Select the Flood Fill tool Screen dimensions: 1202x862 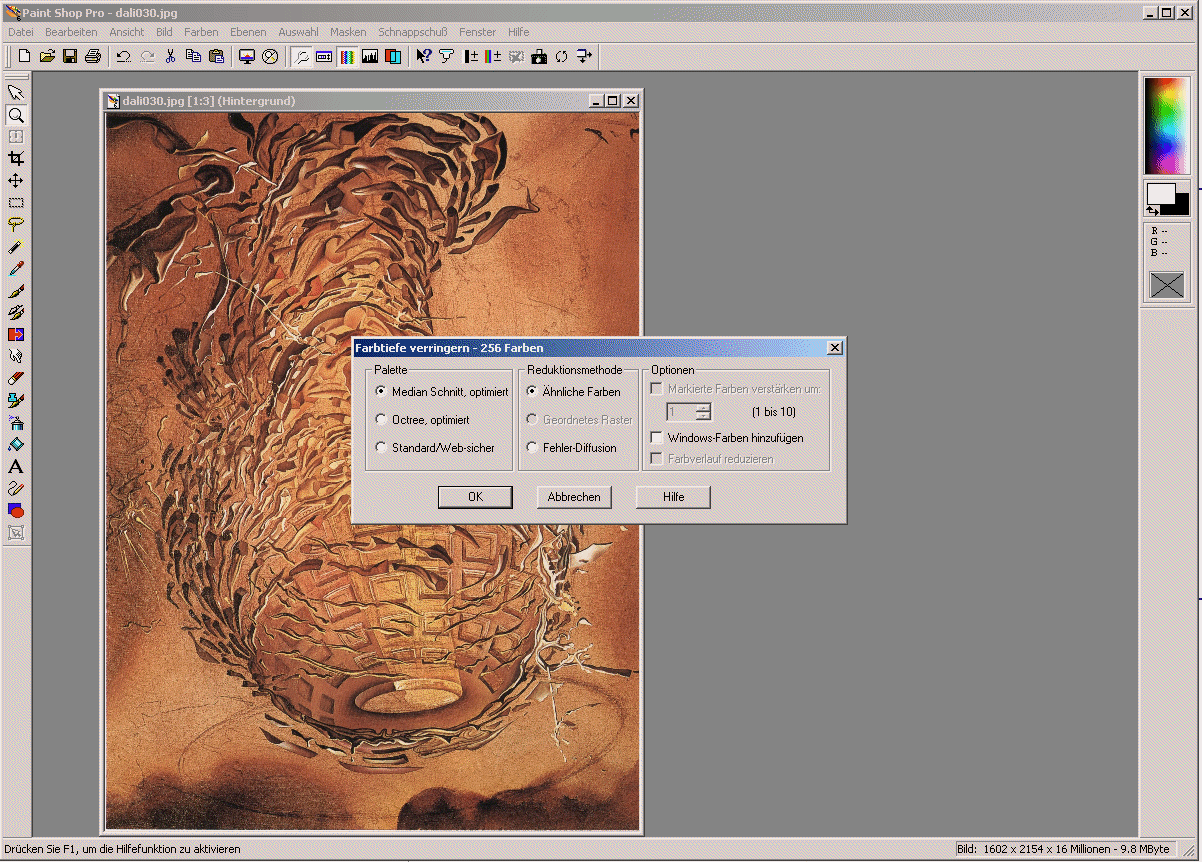pos(16,444)
